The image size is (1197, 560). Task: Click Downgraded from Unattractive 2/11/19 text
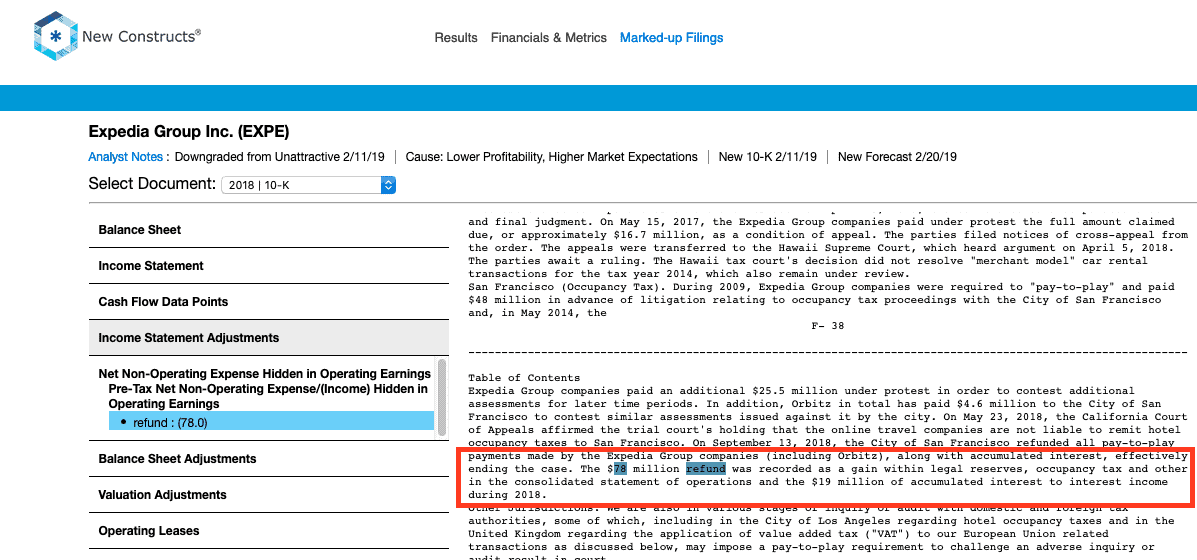280,156
